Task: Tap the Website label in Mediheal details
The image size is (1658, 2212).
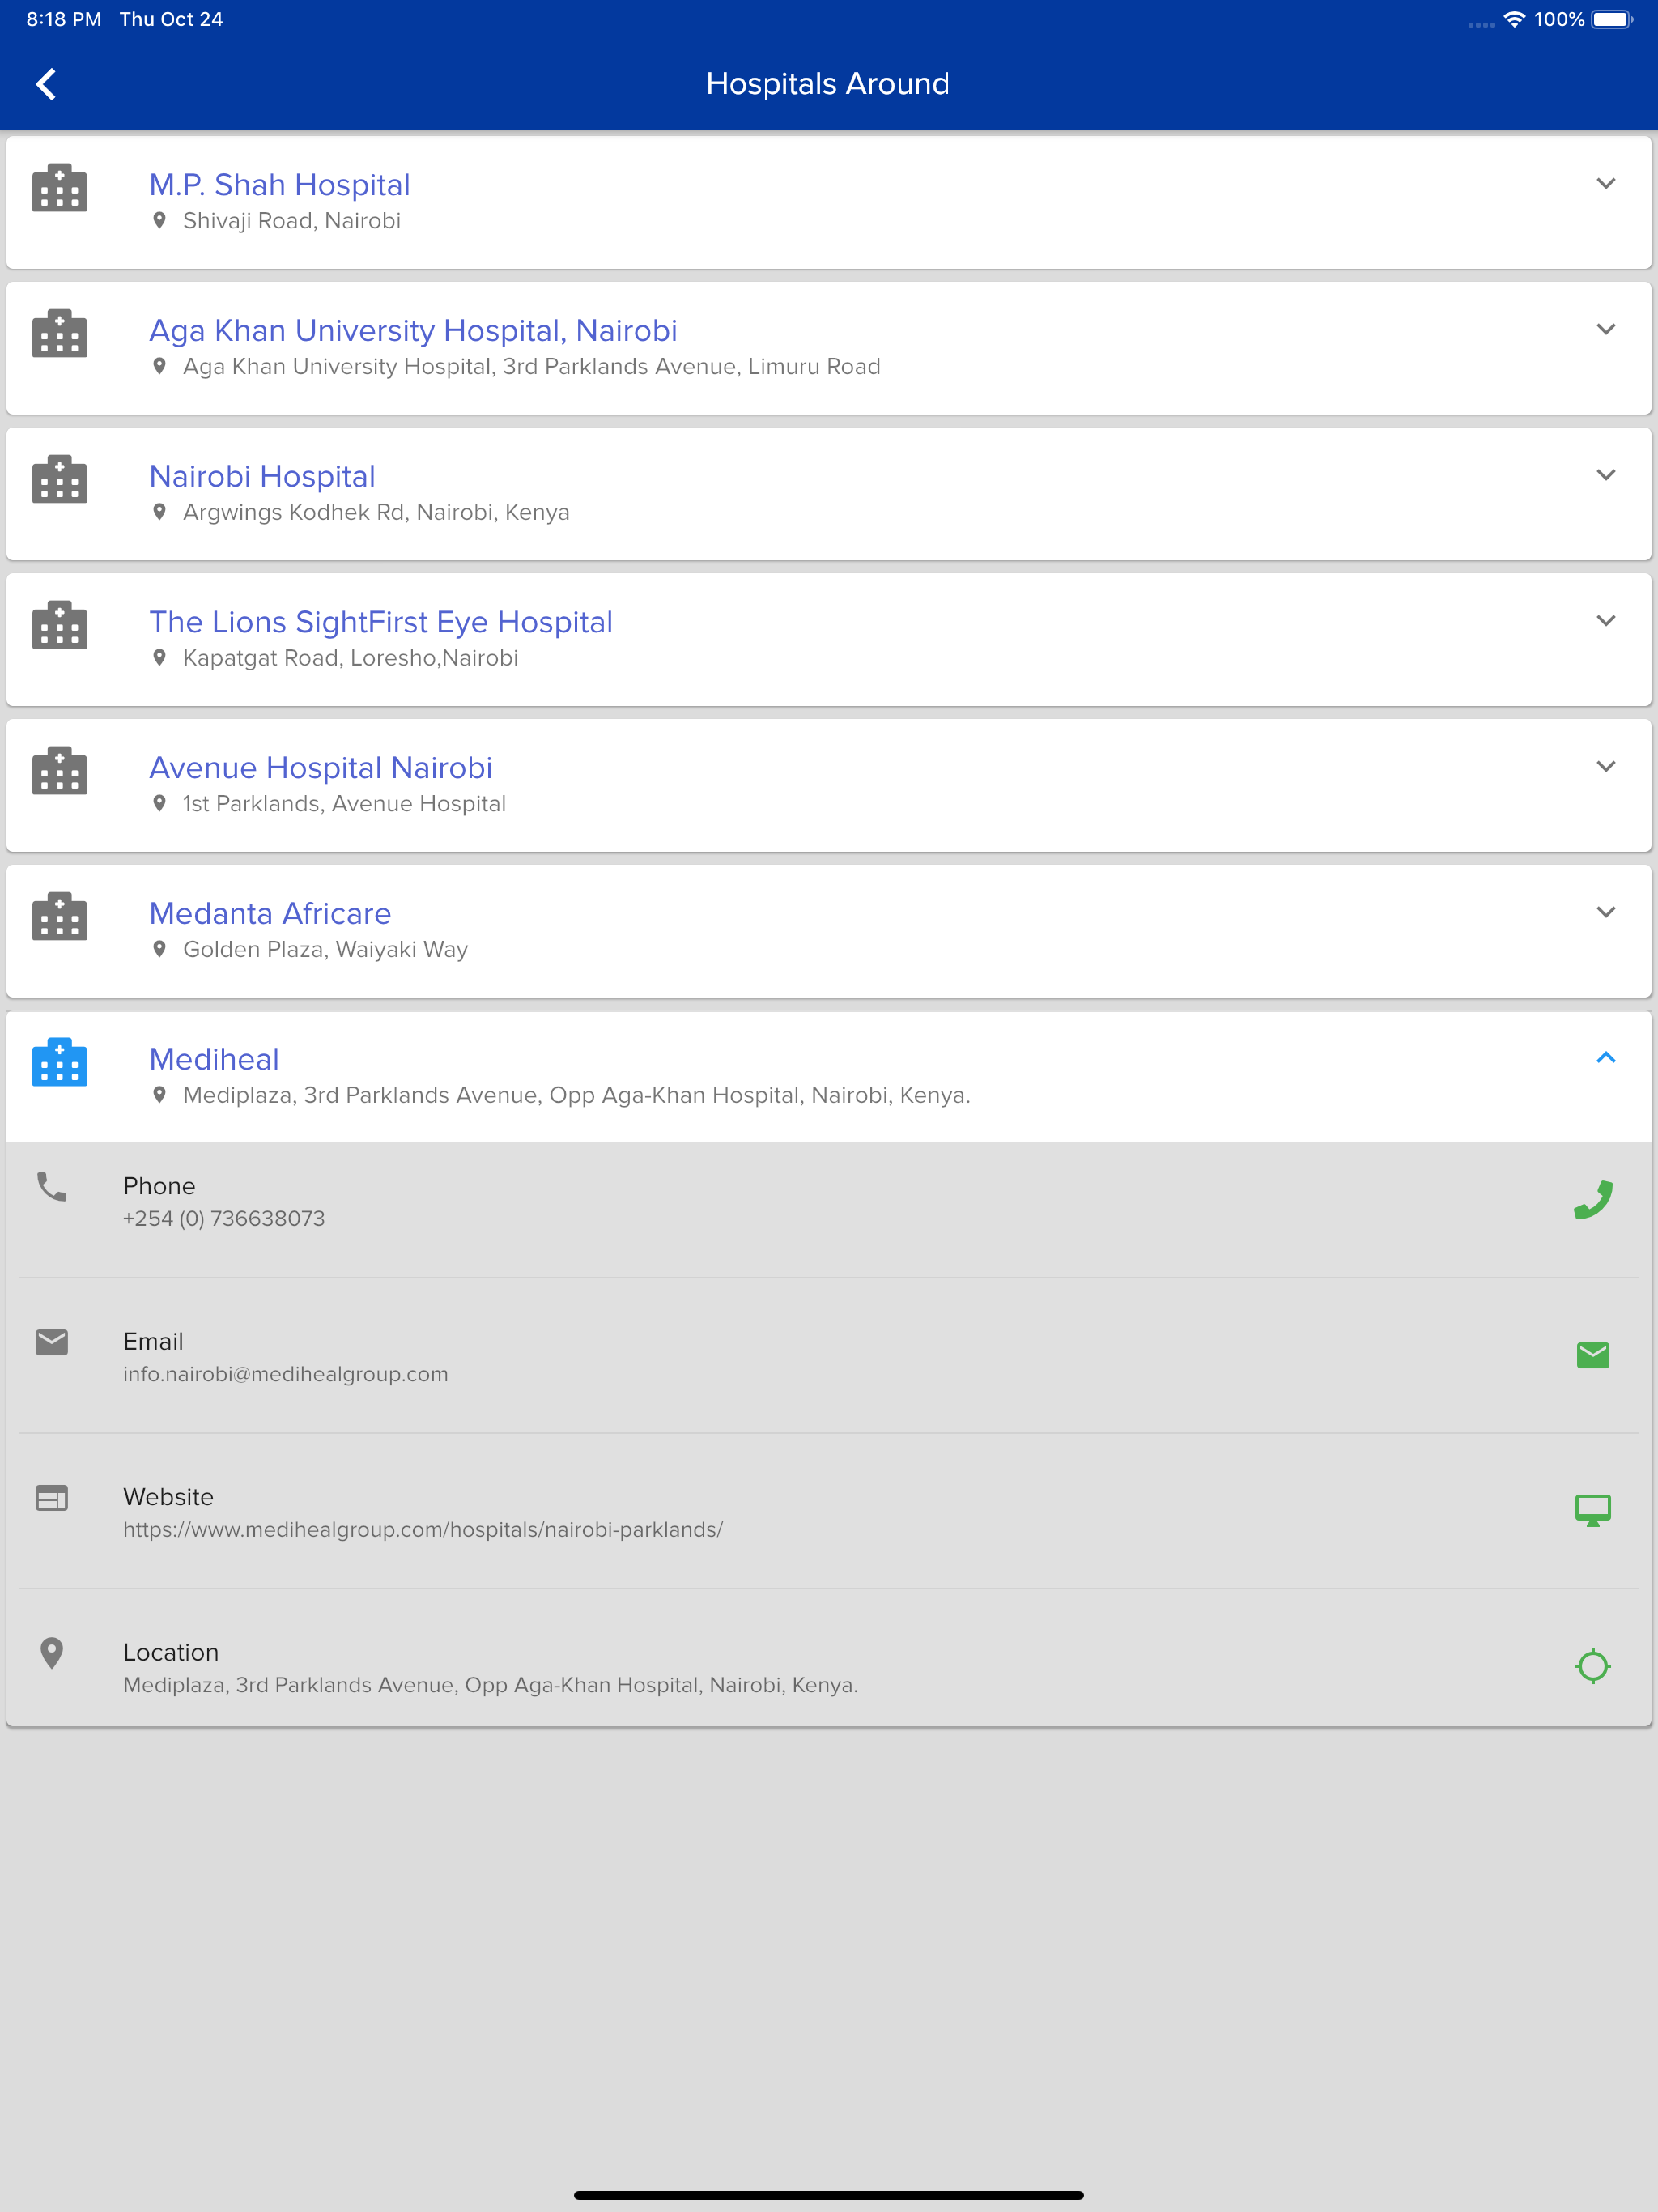Action: click(168, 1498)
